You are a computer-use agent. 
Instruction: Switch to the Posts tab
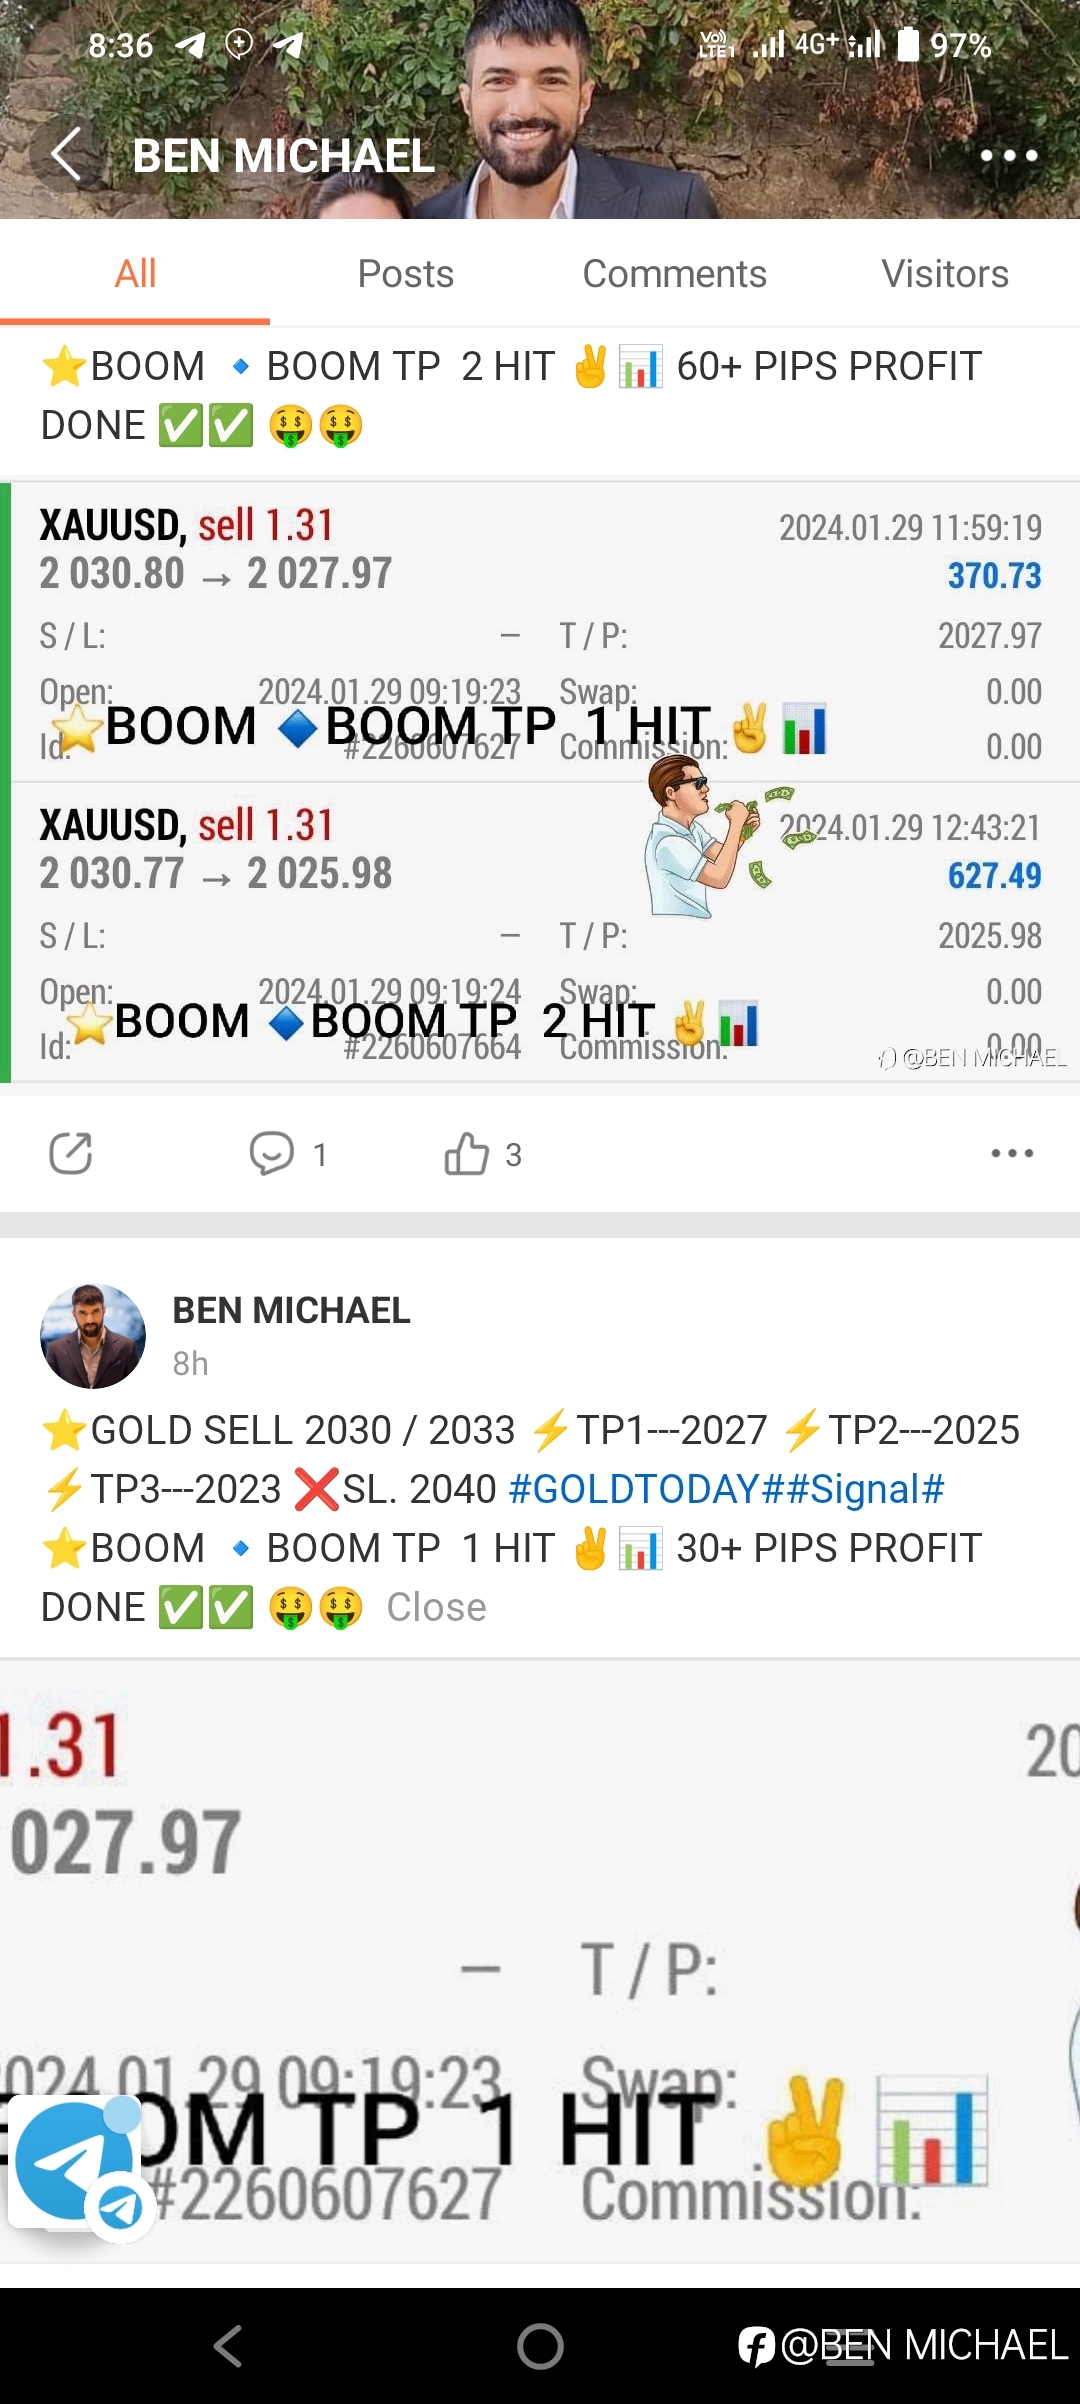click(405, 274)
